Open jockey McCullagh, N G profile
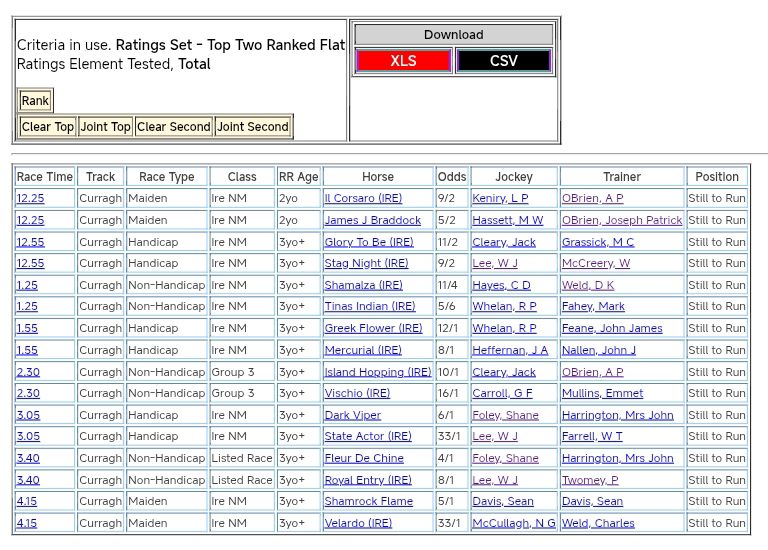This screenshot has height=550, width=768. 513,523
